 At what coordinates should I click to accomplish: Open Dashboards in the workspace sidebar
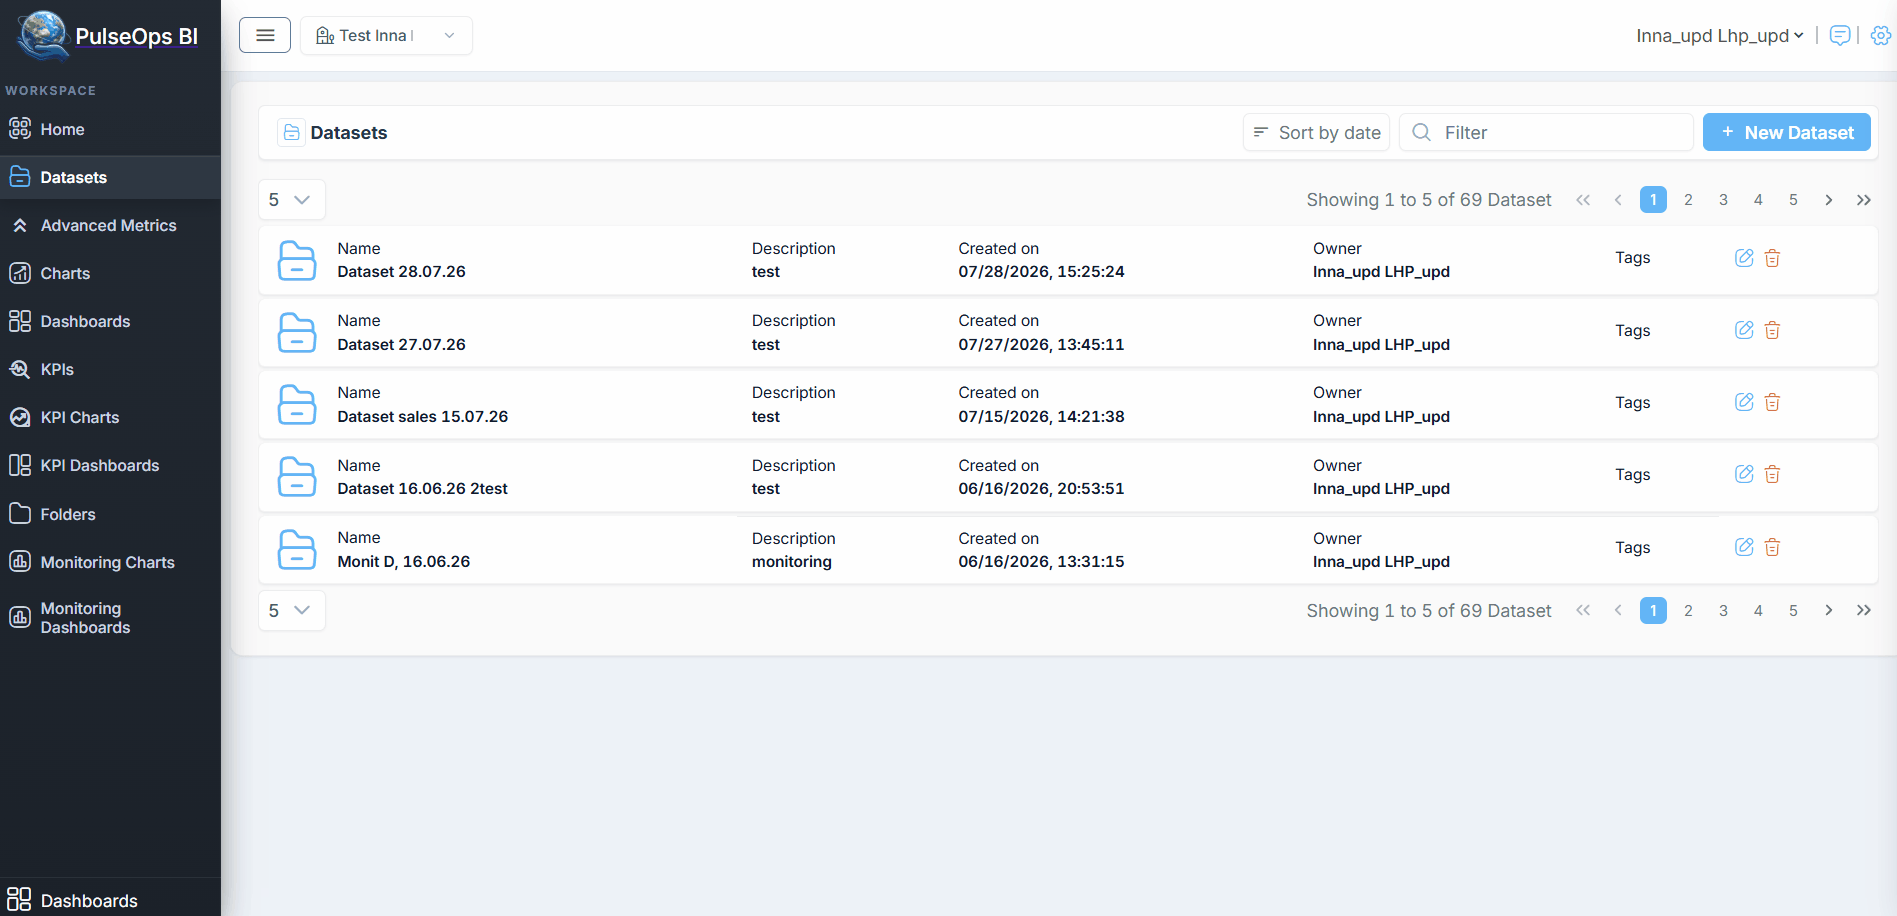[x=110, y=321]
